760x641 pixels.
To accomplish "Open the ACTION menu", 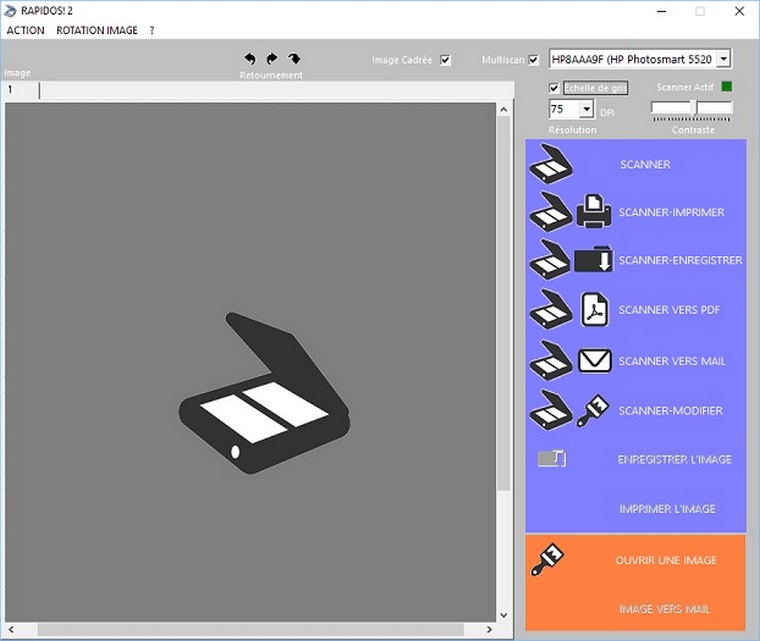I will tap(26, 30).
